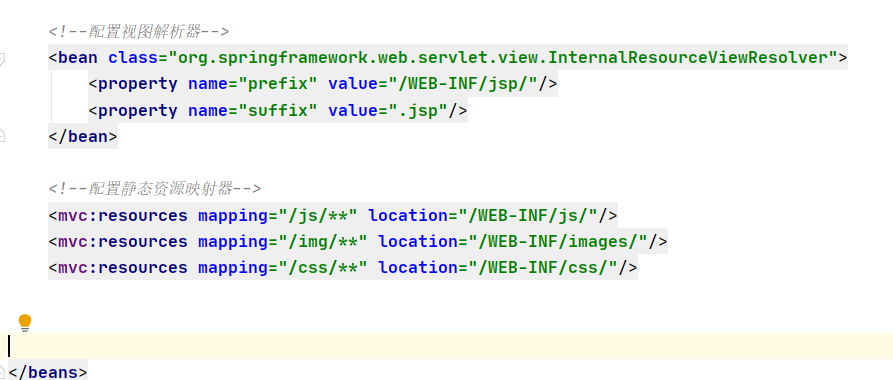Viewport: 893px width, 380px height.
Task: Click the ".jsp" value string
Action: tap(419, 110)
